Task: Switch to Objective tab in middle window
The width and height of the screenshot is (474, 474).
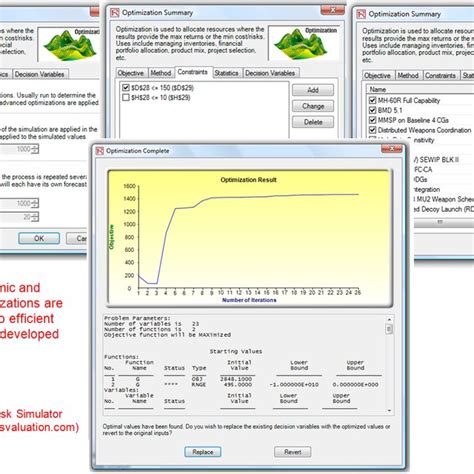Action: point(131,73)
